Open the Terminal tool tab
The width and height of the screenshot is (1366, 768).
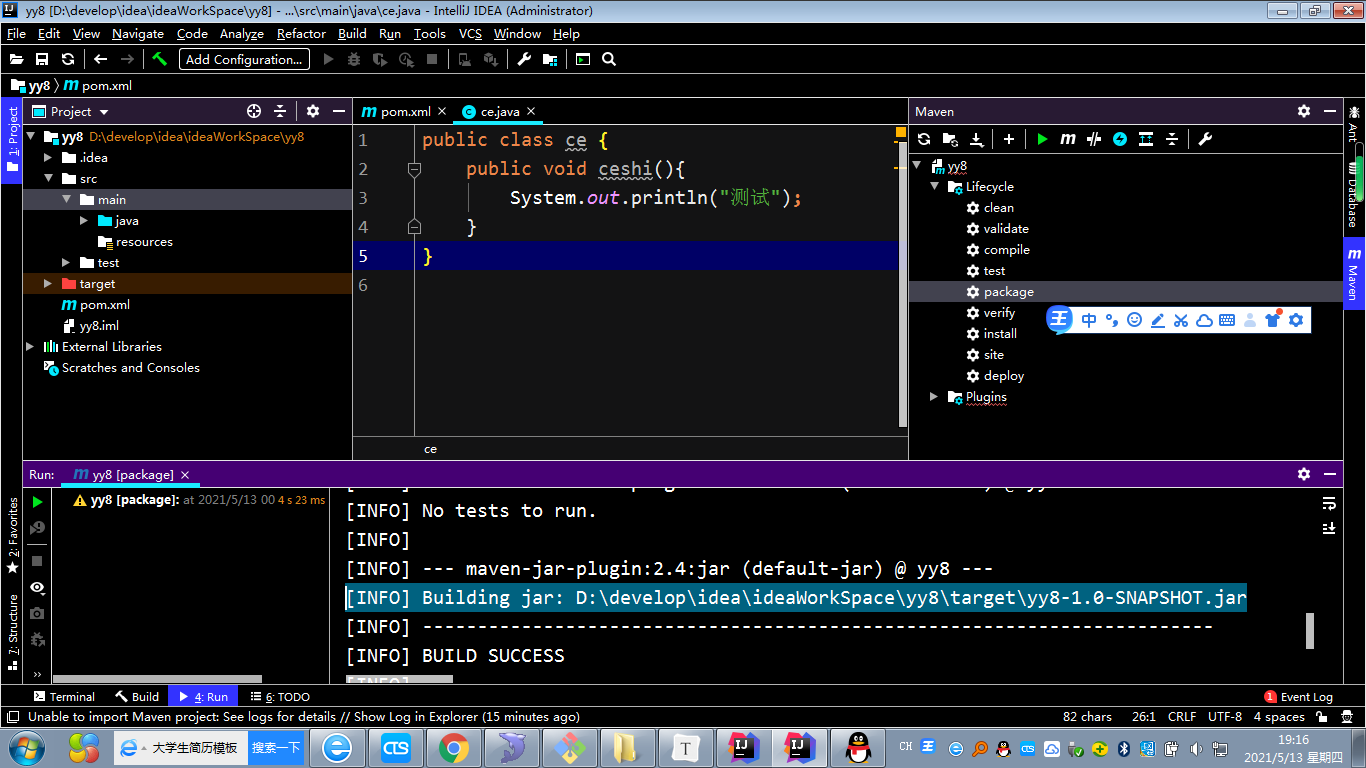pyautogui.click(x=64, y=697)
